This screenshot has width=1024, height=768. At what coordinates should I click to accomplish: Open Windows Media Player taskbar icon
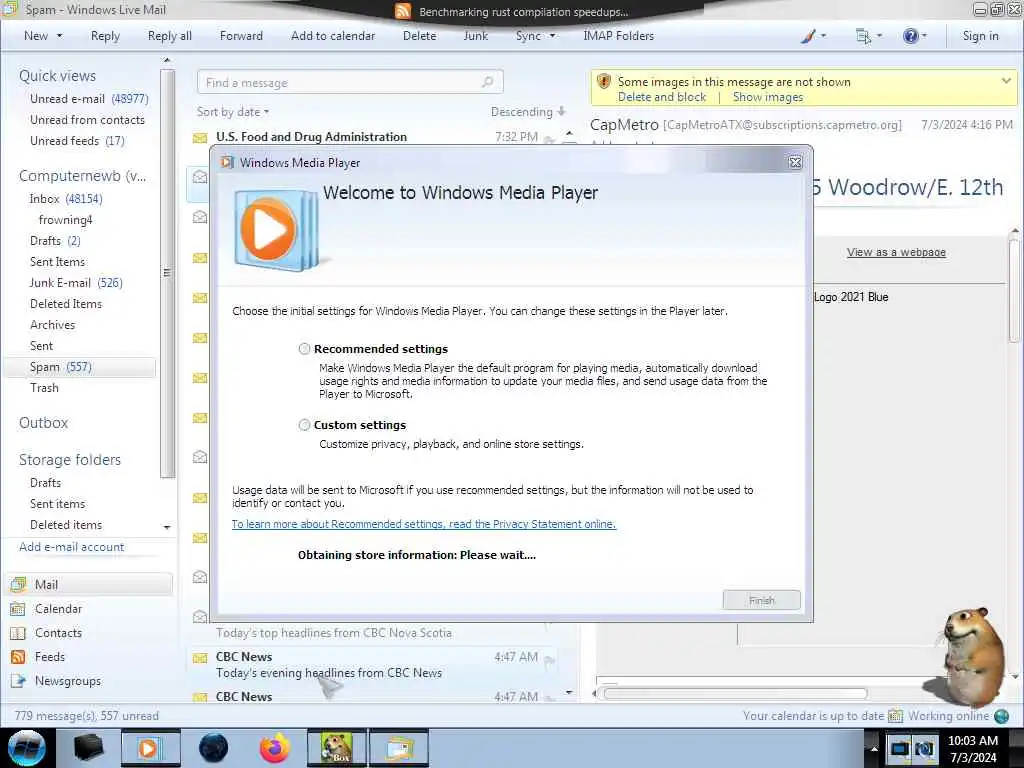tap(150, 748)
